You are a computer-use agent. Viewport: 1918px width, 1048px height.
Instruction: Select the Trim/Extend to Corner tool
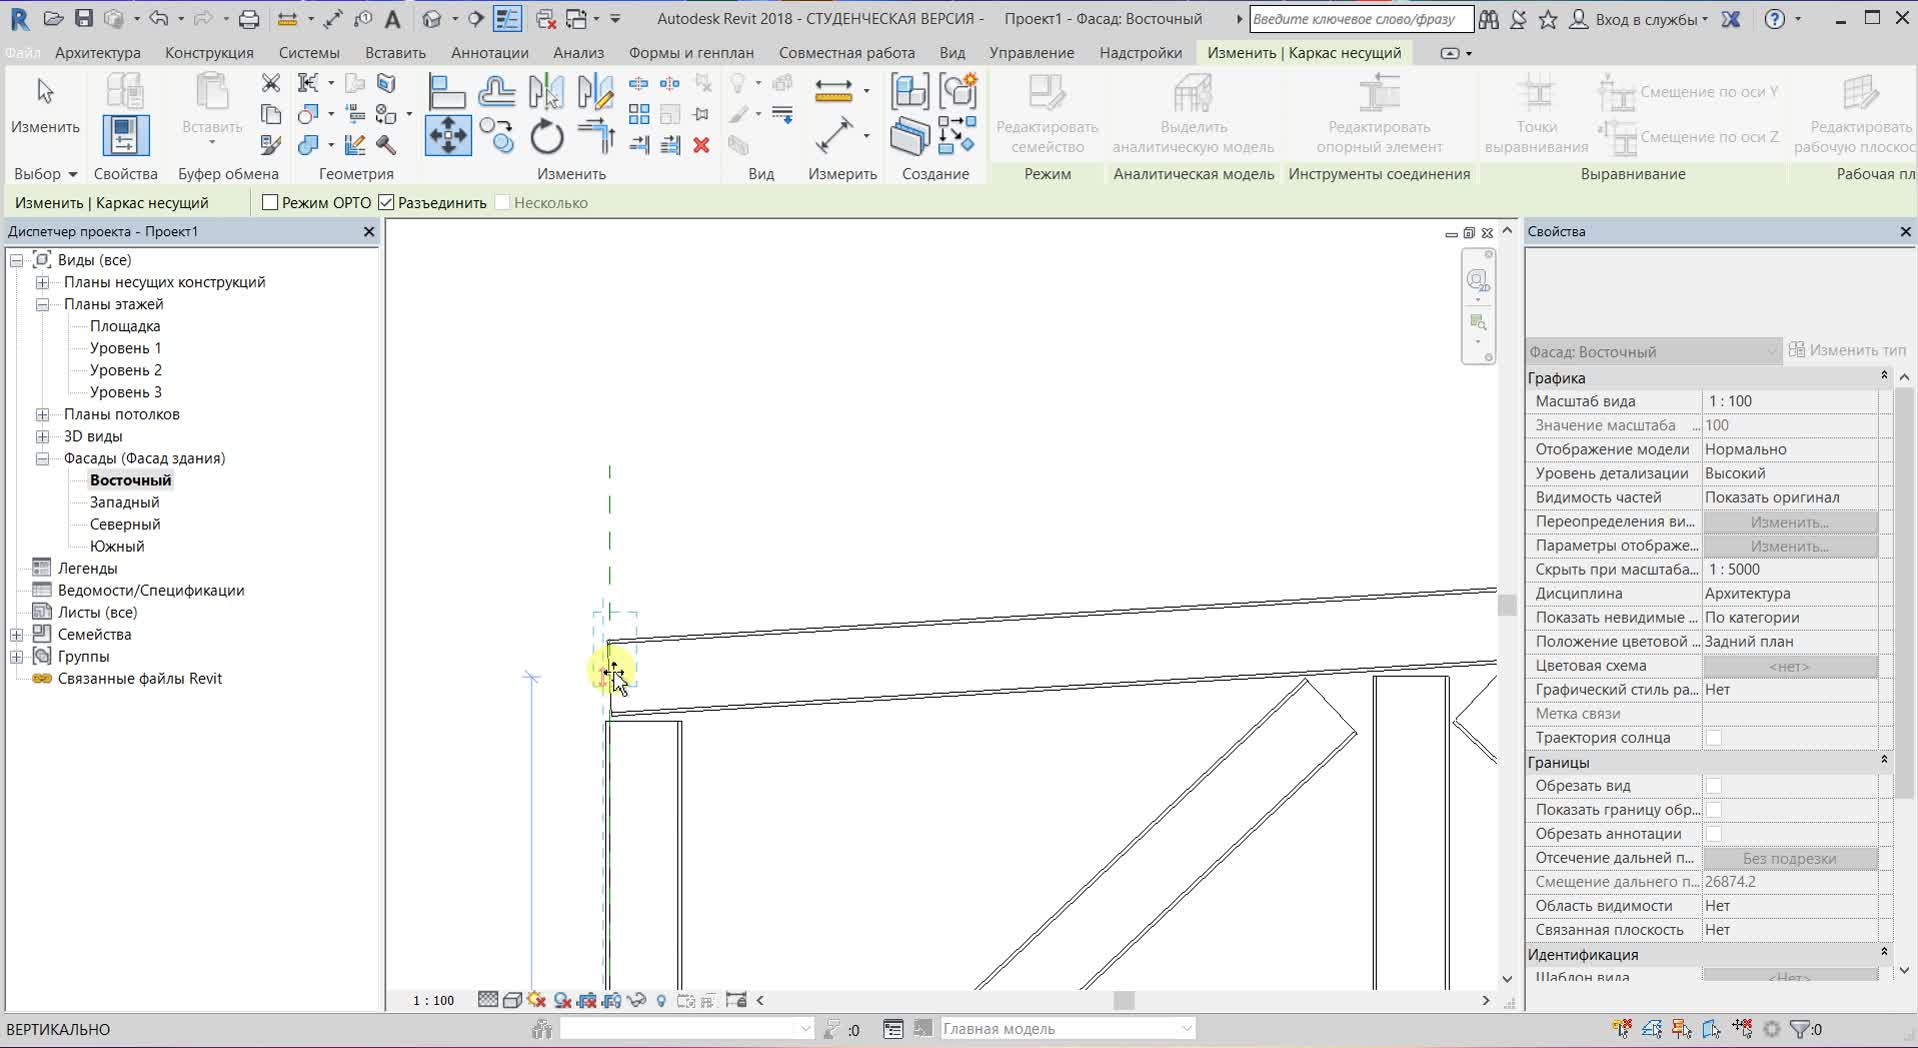point(596,136)
